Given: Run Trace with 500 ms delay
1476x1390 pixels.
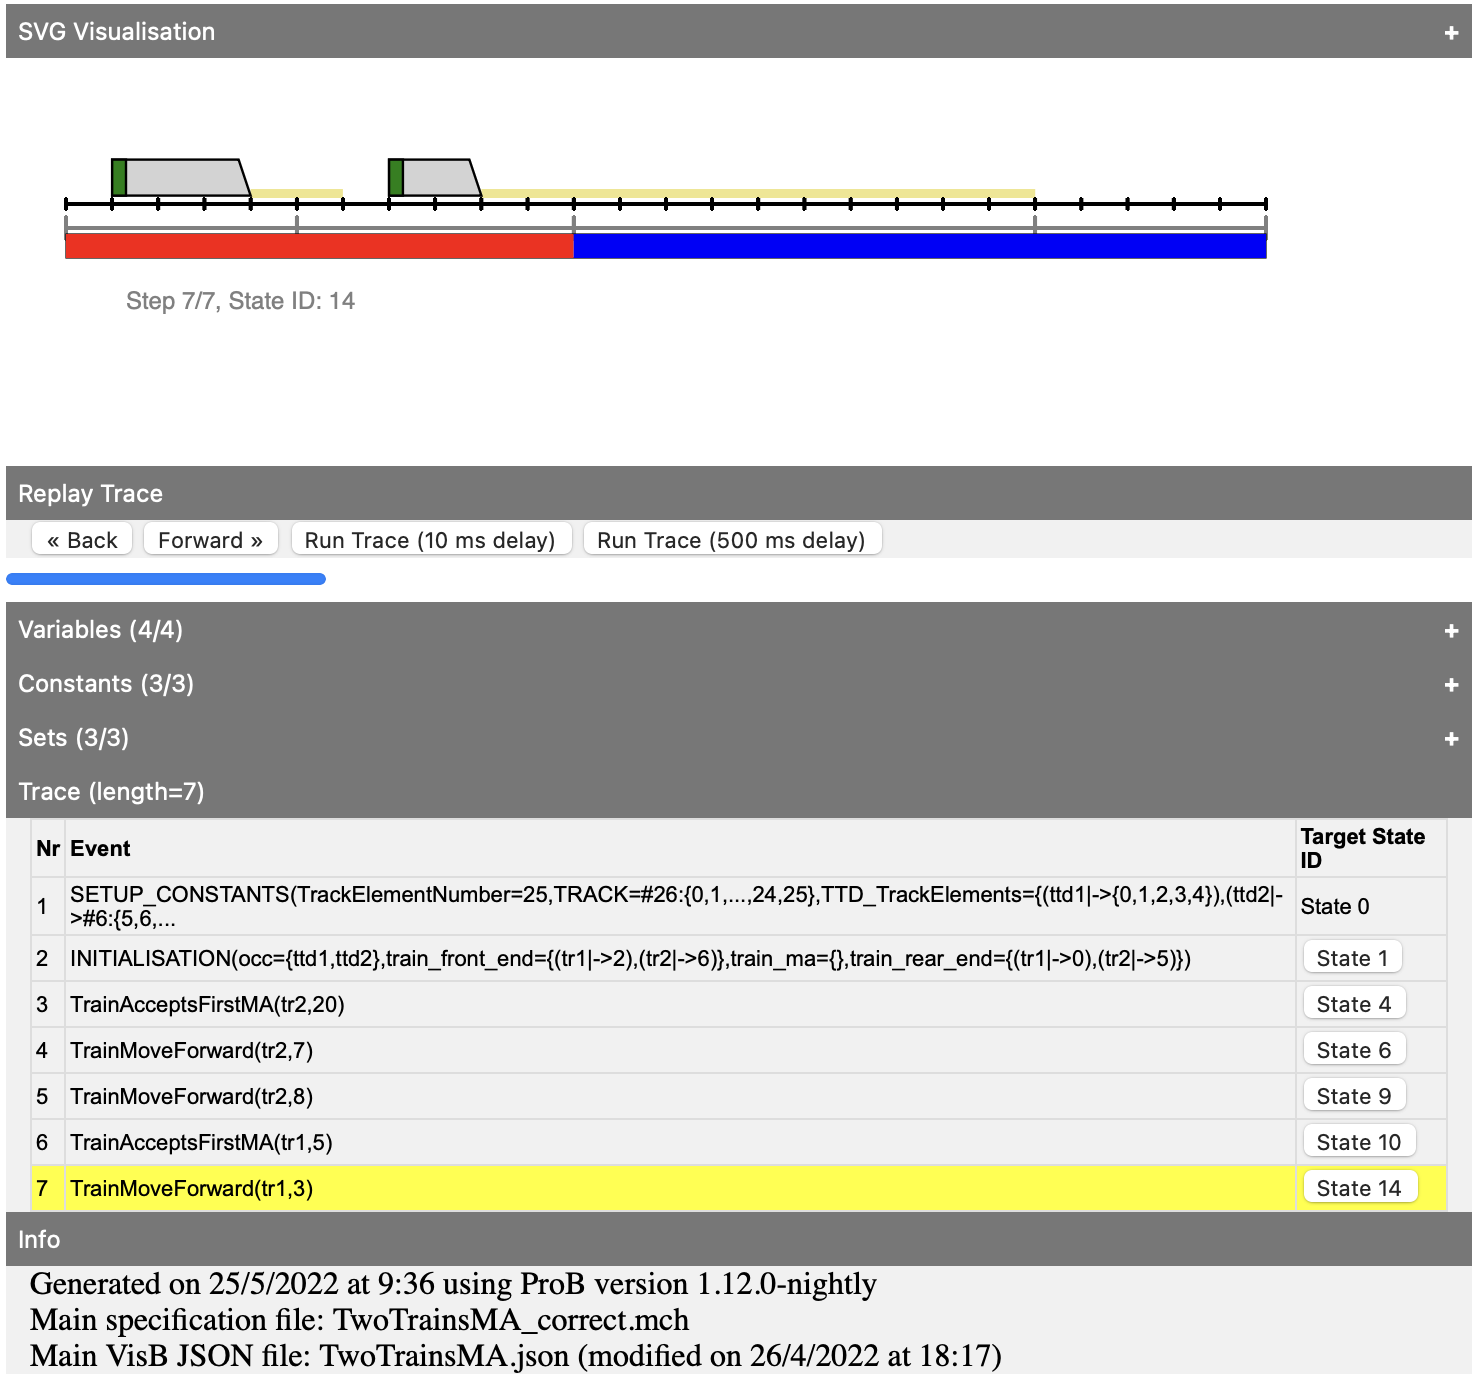Looking at the screenshot, I should pos(731,540).
